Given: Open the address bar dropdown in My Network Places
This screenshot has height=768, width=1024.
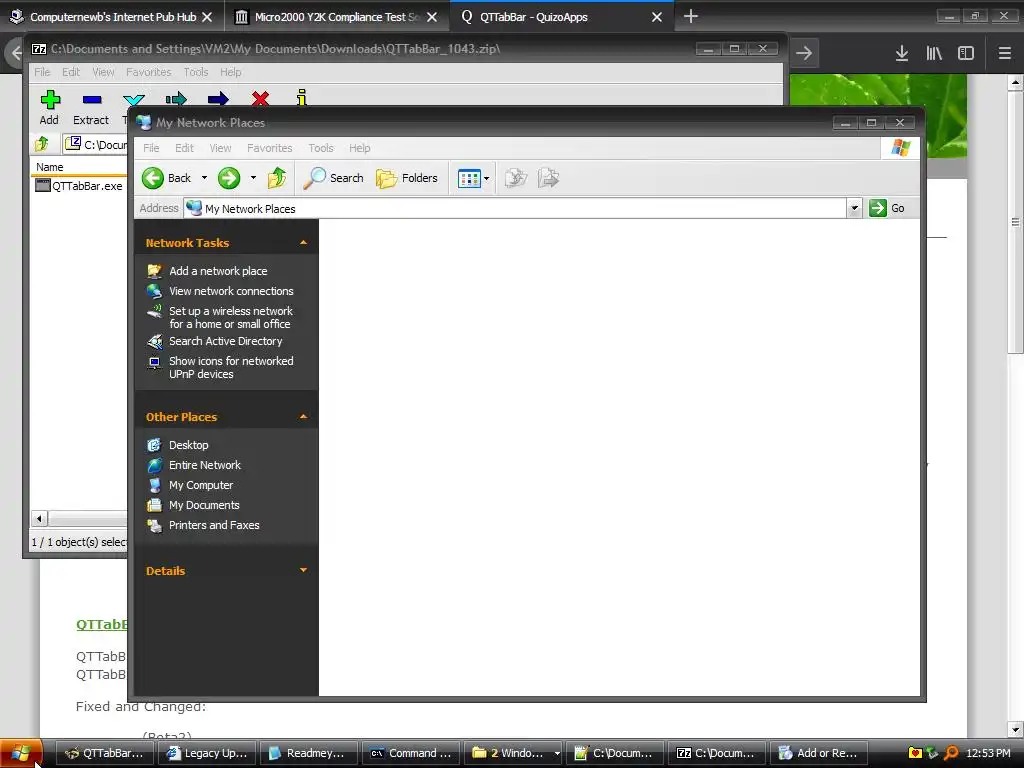Looking at the screenshot, I should 854,208.
